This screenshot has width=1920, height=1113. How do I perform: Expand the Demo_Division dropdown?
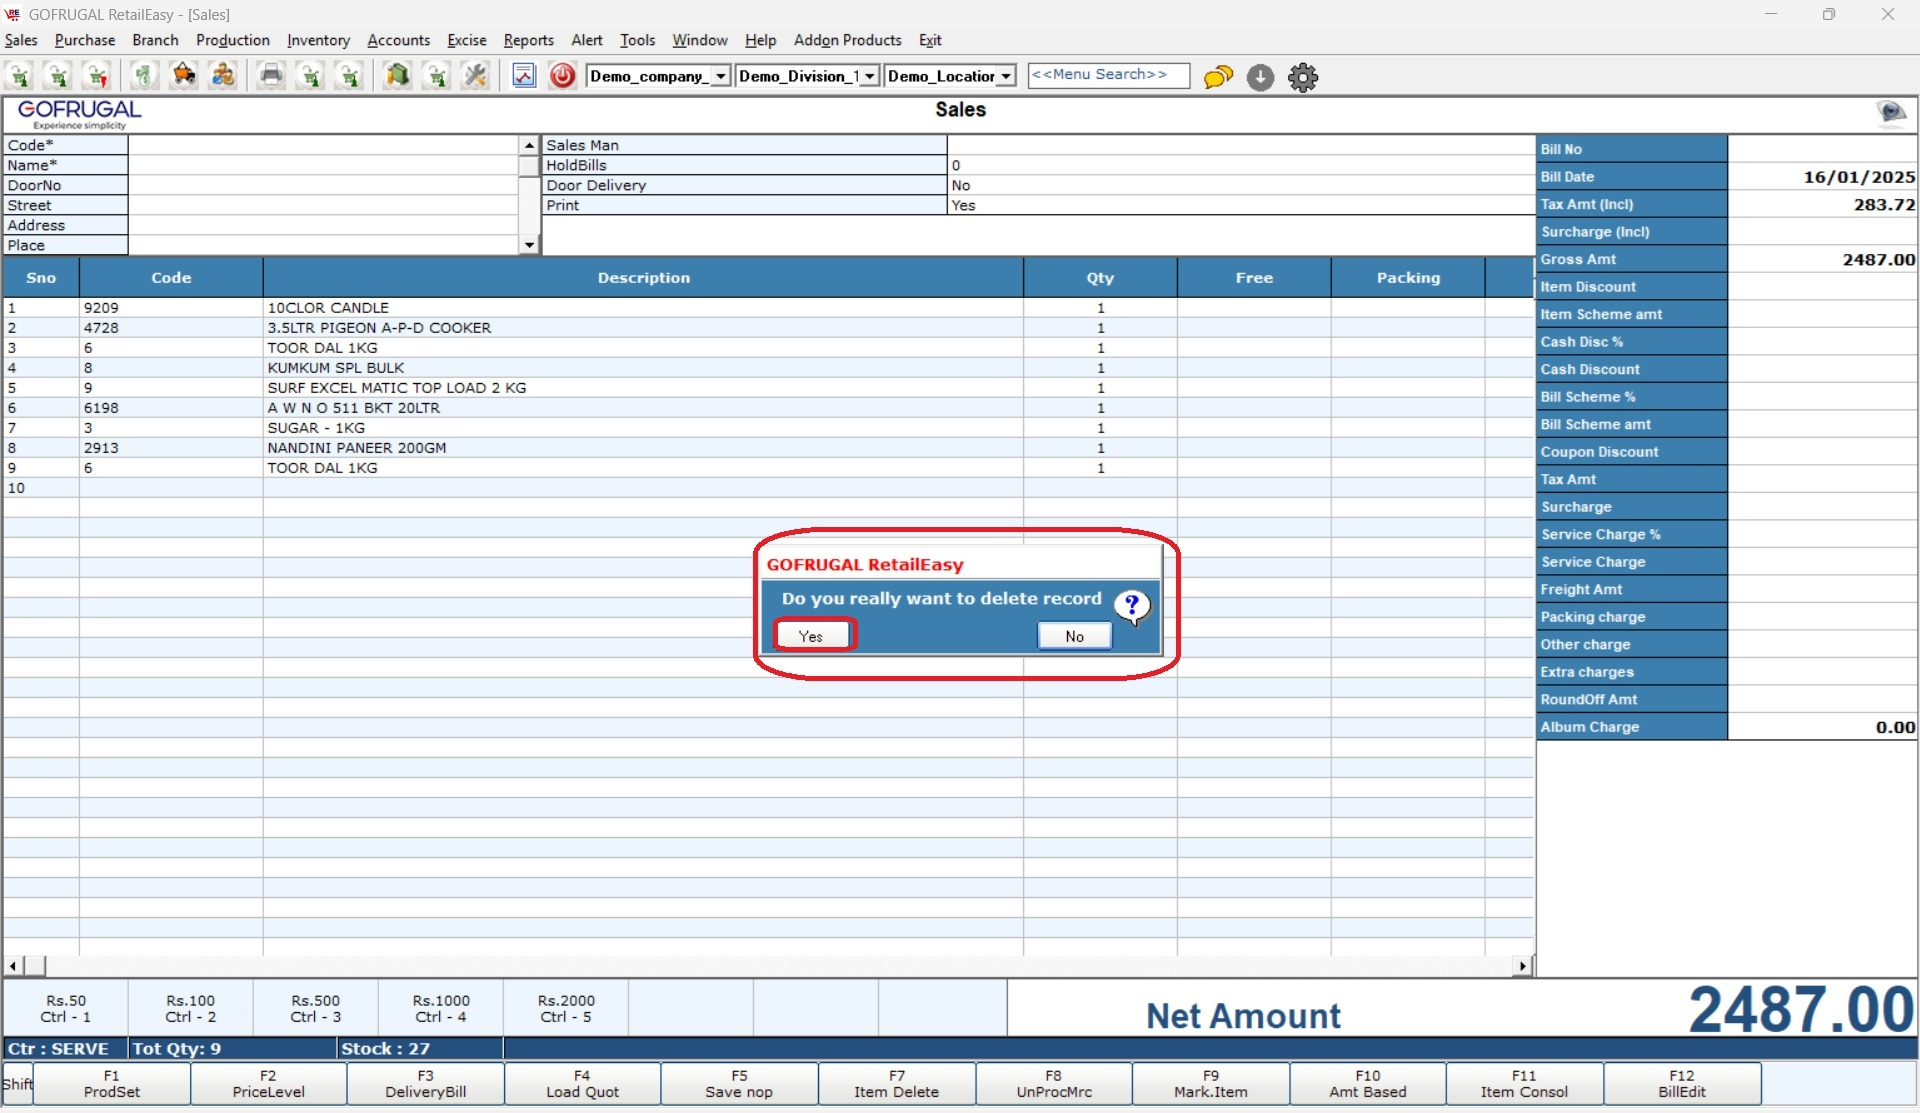click(869, 76)
